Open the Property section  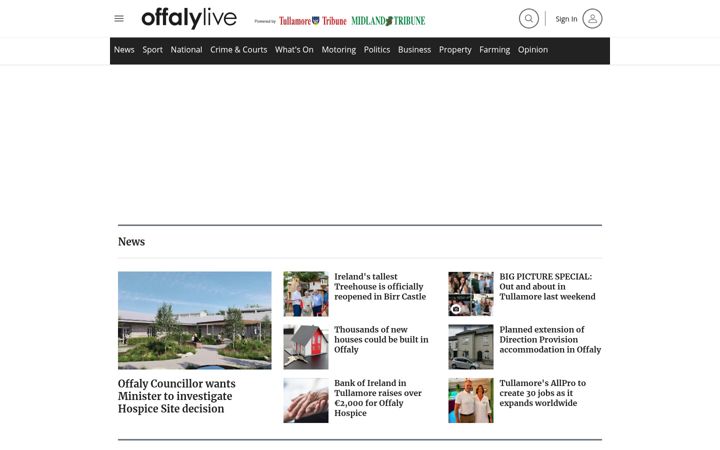[455, 50]
